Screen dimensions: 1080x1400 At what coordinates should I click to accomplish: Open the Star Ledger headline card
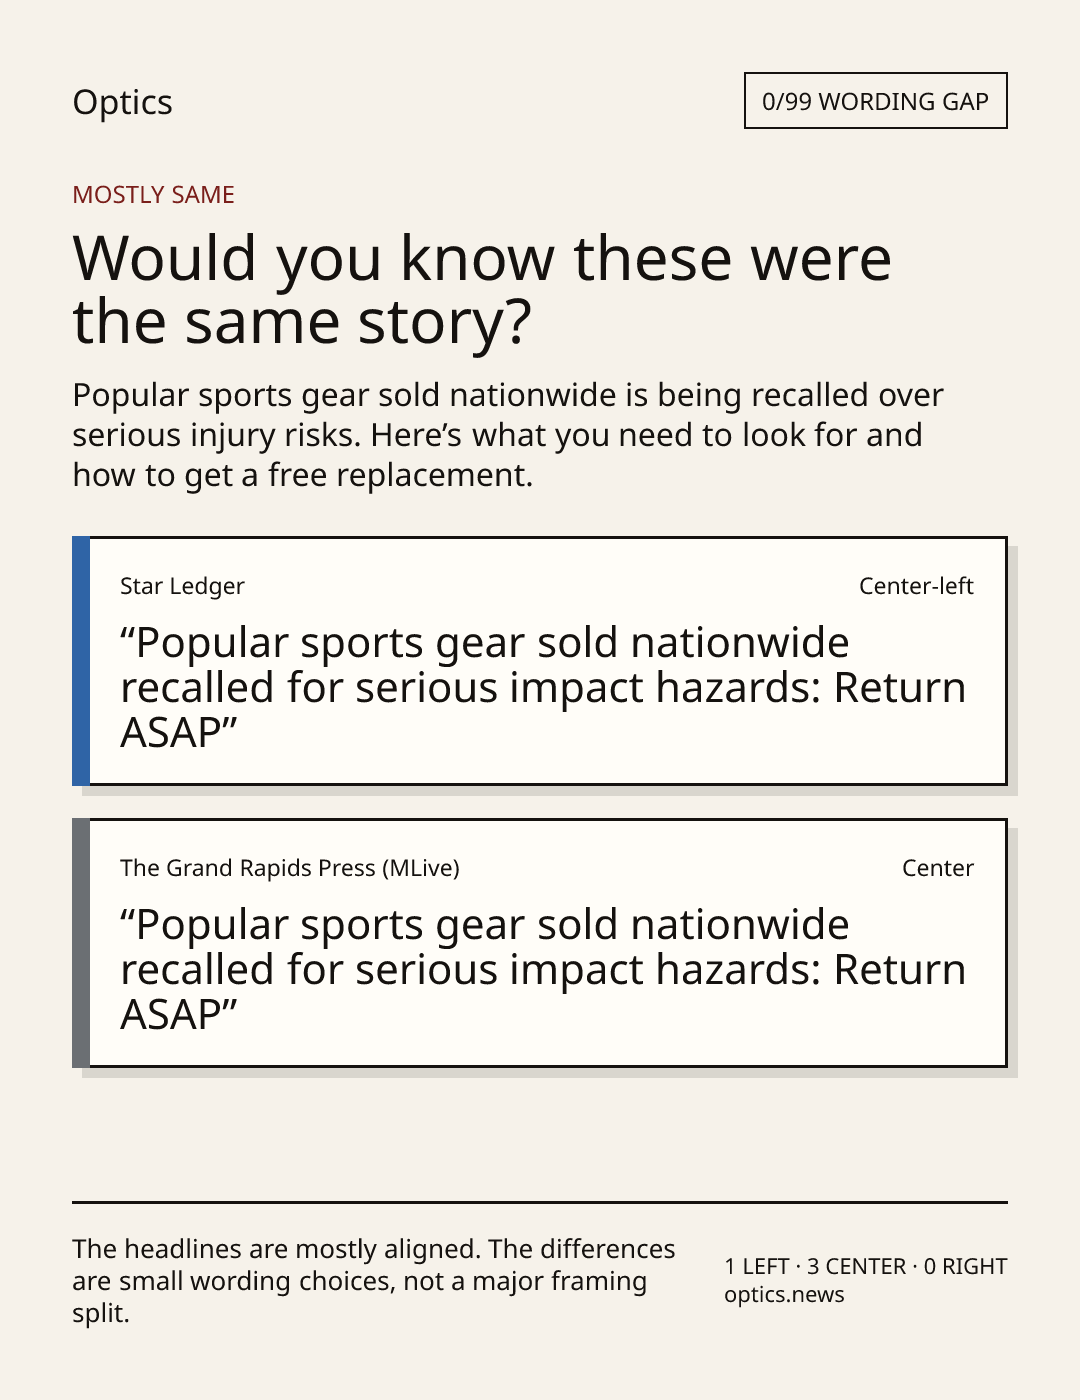(540, 661)
